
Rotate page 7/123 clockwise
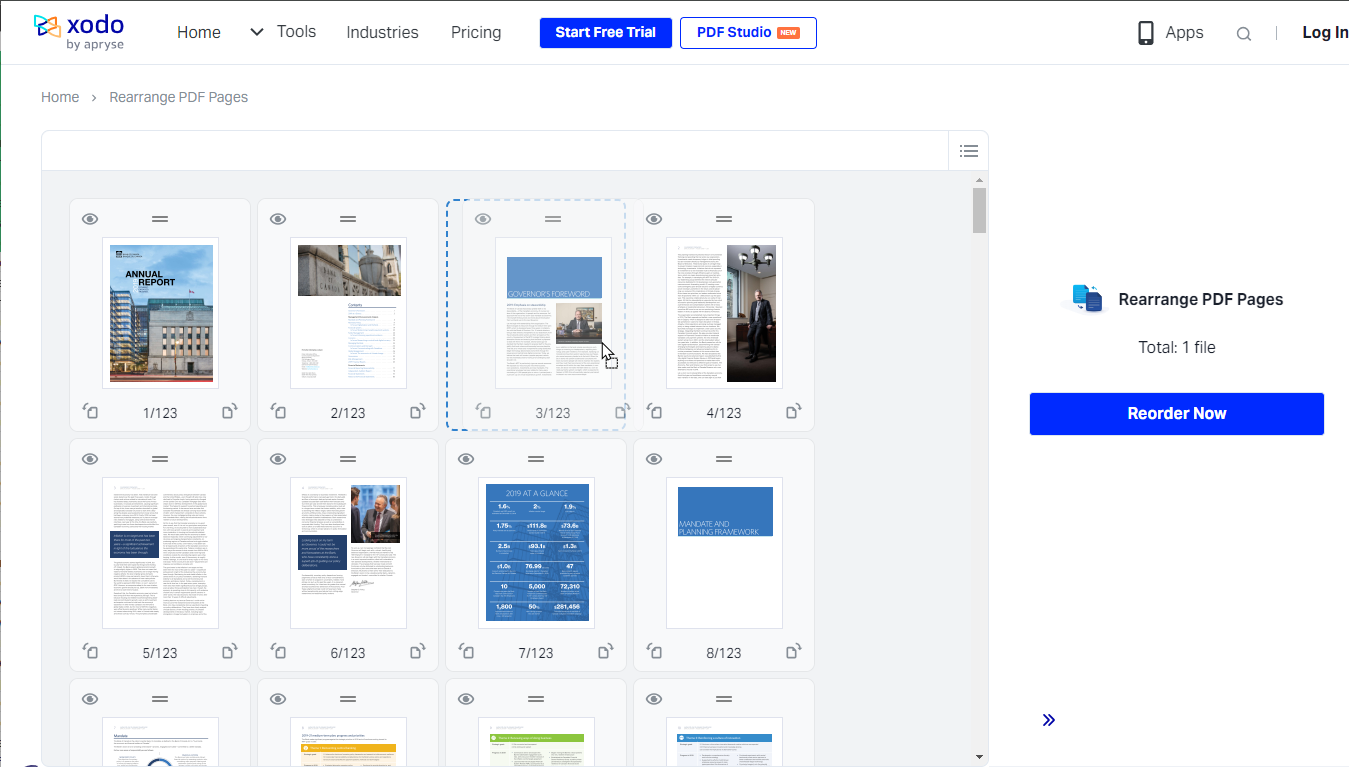[605, 651]
